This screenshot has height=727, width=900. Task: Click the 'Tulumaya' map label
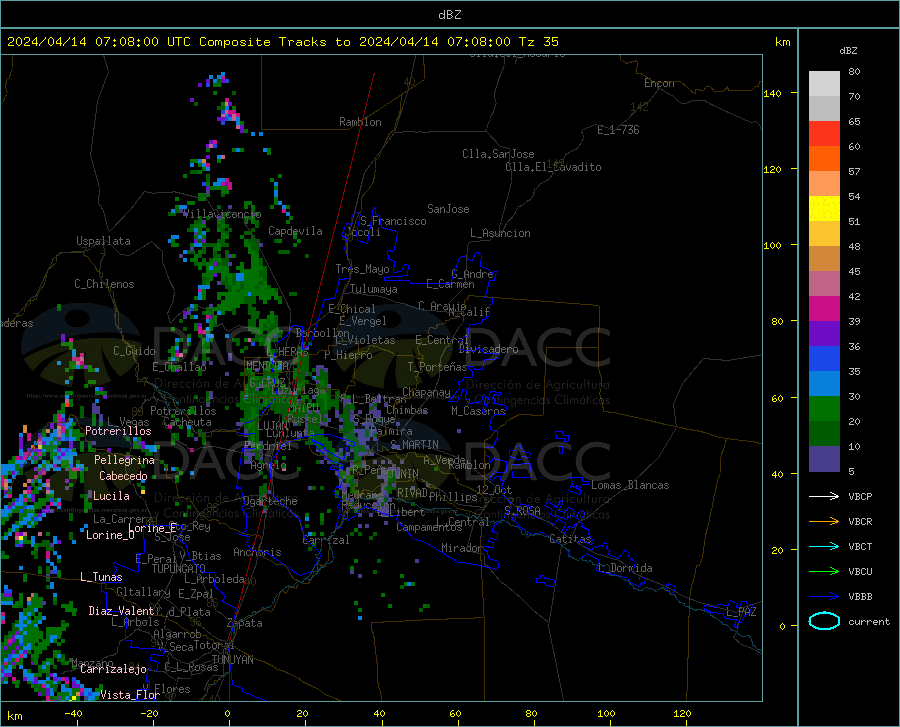click(374, 289)
